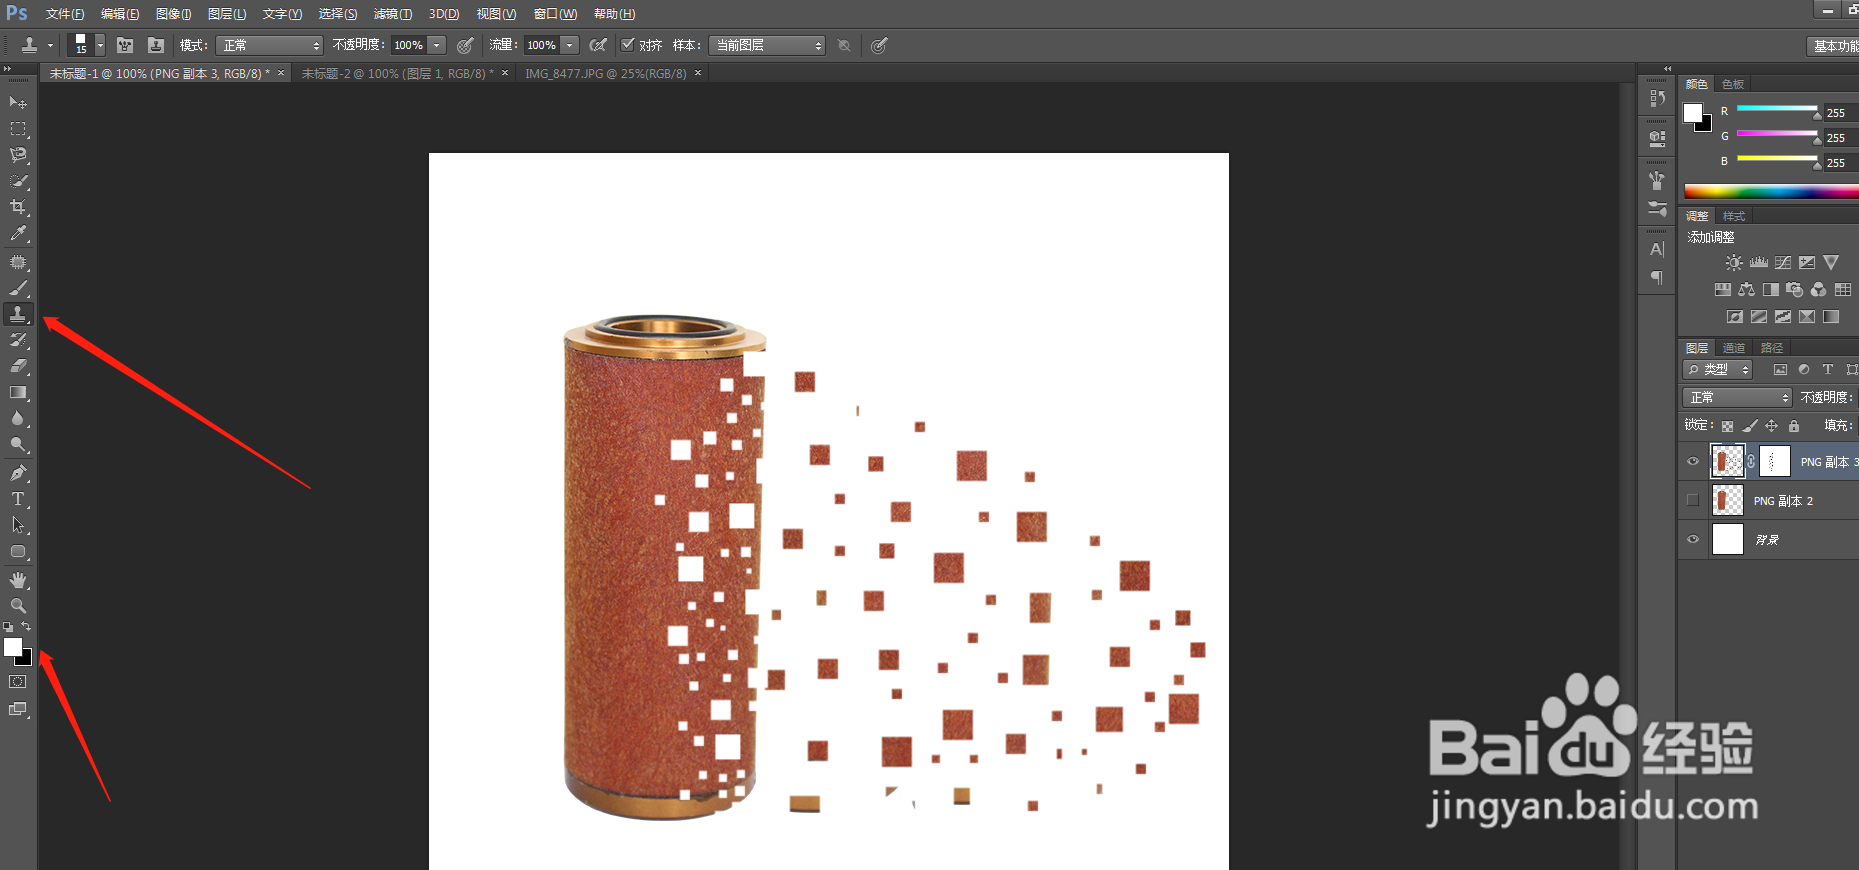
Task: Change the screen mode
Action: tap(18, 709)
